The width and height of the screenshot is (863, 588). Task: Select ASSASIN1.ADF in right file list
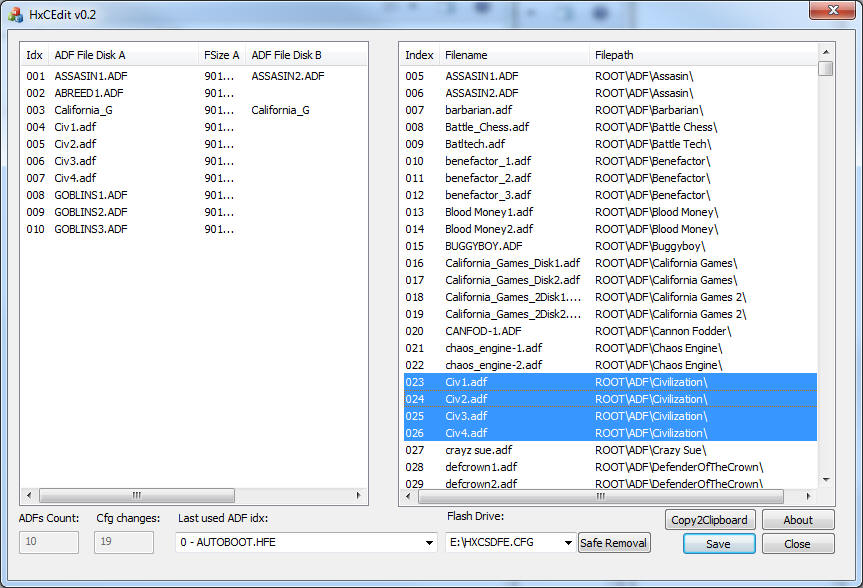tap(482, 76)
